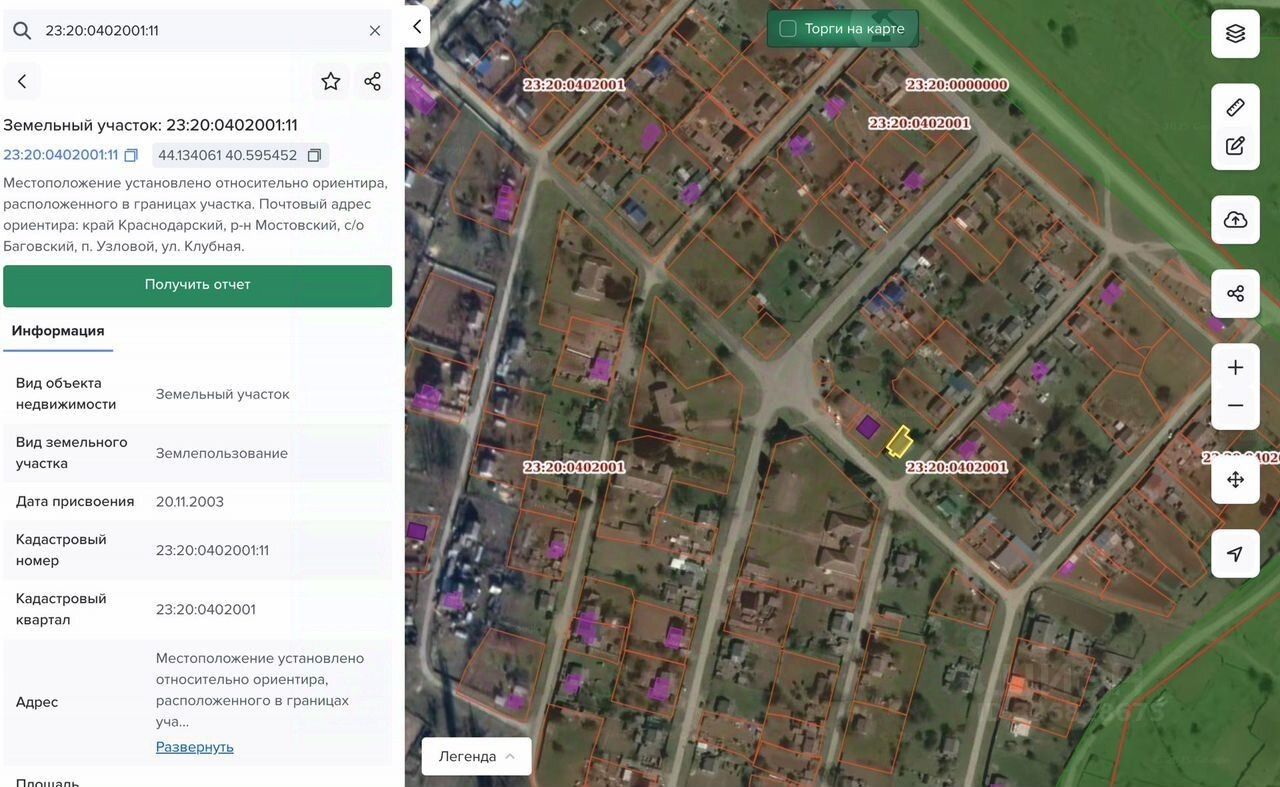Click the yellow highlighted parcel on the map
Viewport: 1280px width, 787px height.
(x=899, y=441)
